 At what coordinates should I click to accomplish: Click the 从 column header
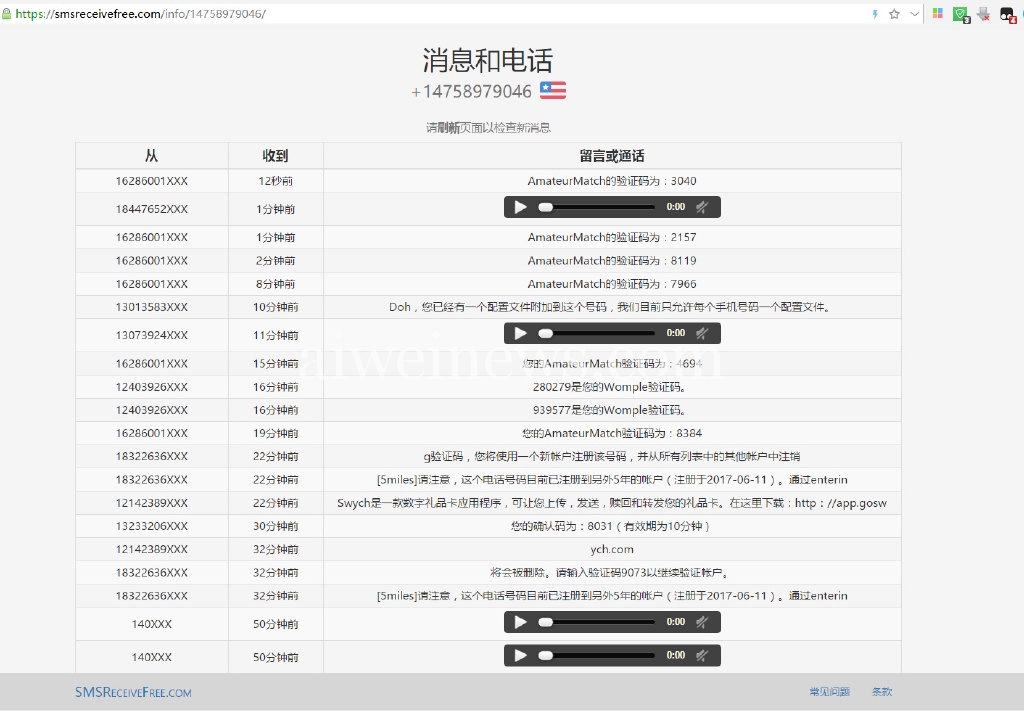(x=152, y=156)
